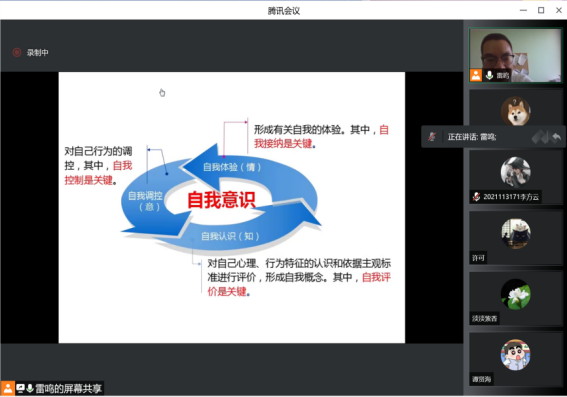567x397 pixels.
Task: Click the orange host badge on 雷鸣's video
Action: click(x=476, y=75)
